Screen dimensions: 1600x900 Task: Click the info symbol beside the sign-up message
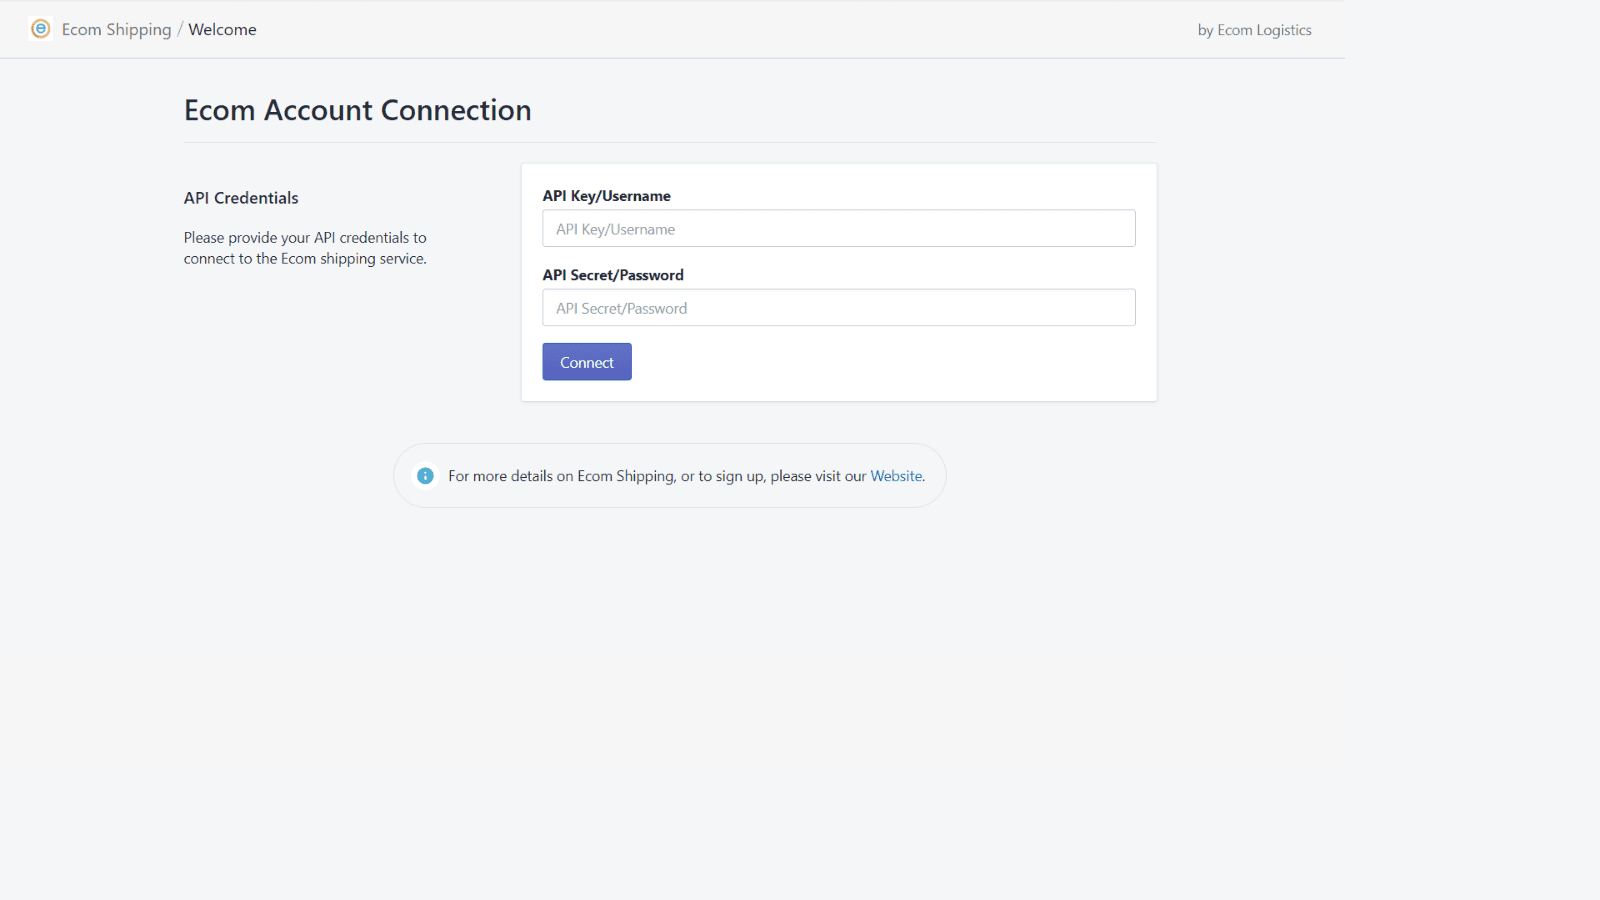click(x=425, y=475)
